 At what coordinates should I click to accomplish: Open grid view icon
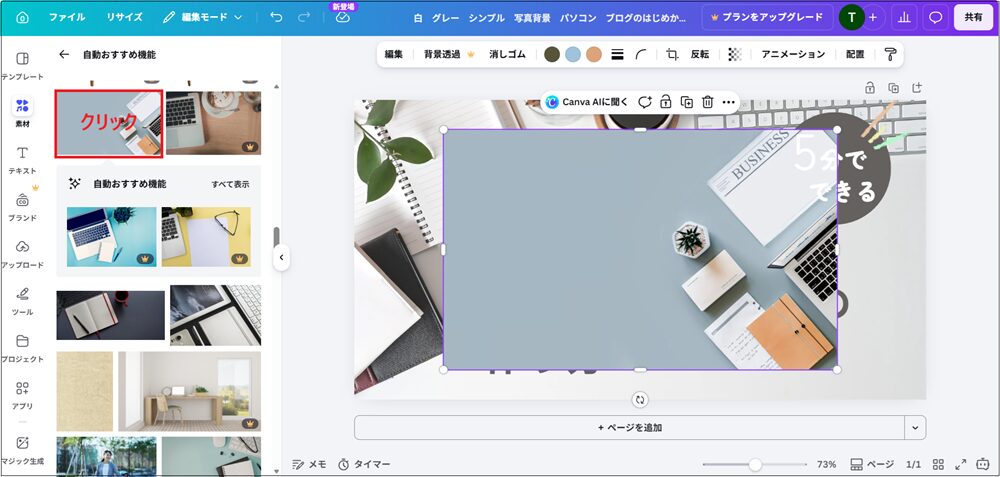tap(938, 464)
